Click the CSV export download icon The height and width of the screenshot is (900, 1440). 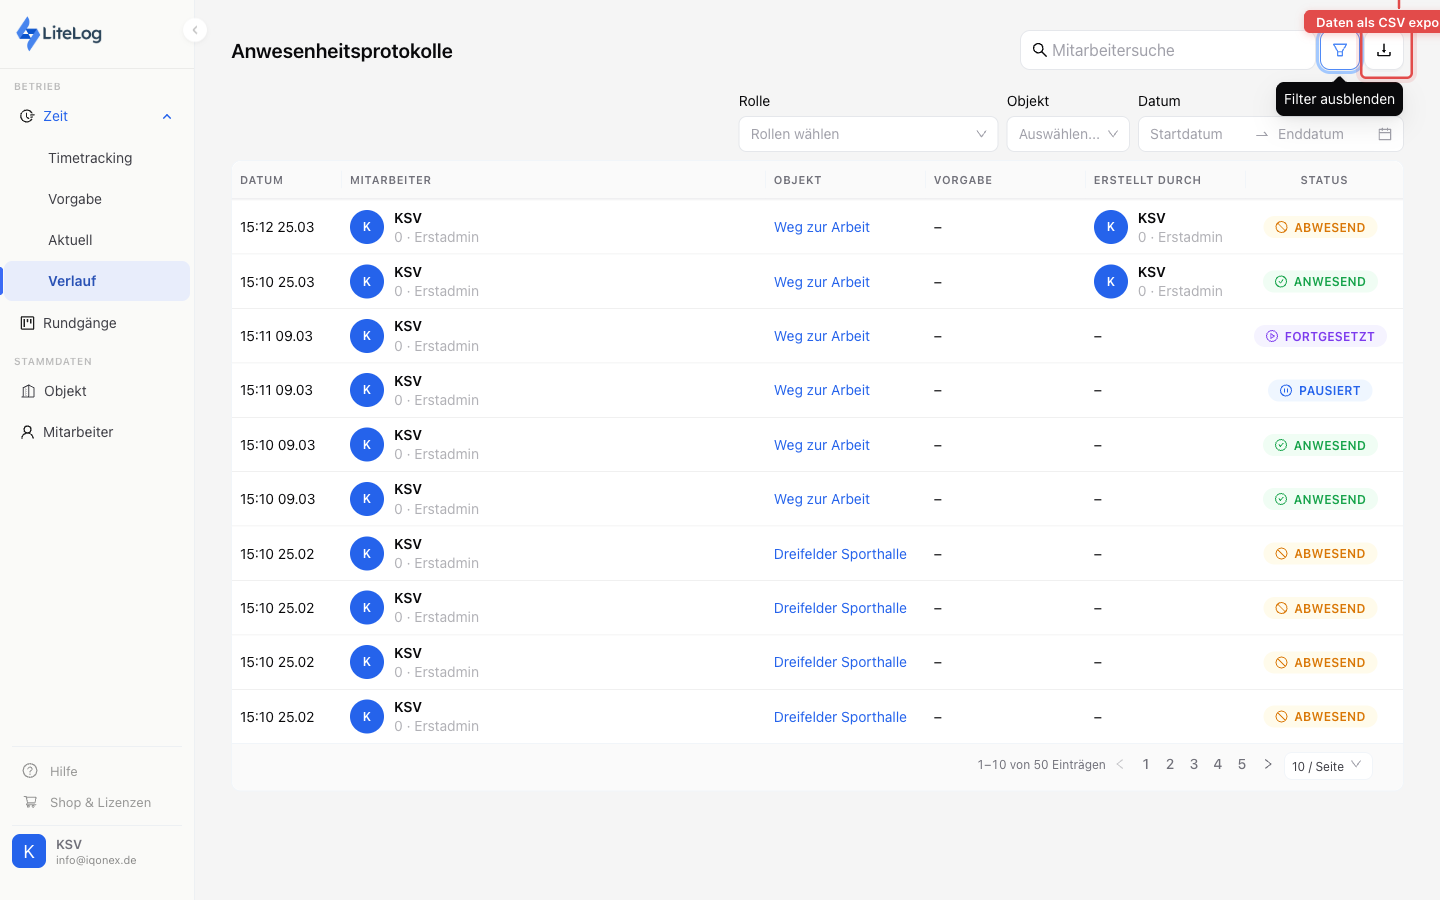point(1384,50)
